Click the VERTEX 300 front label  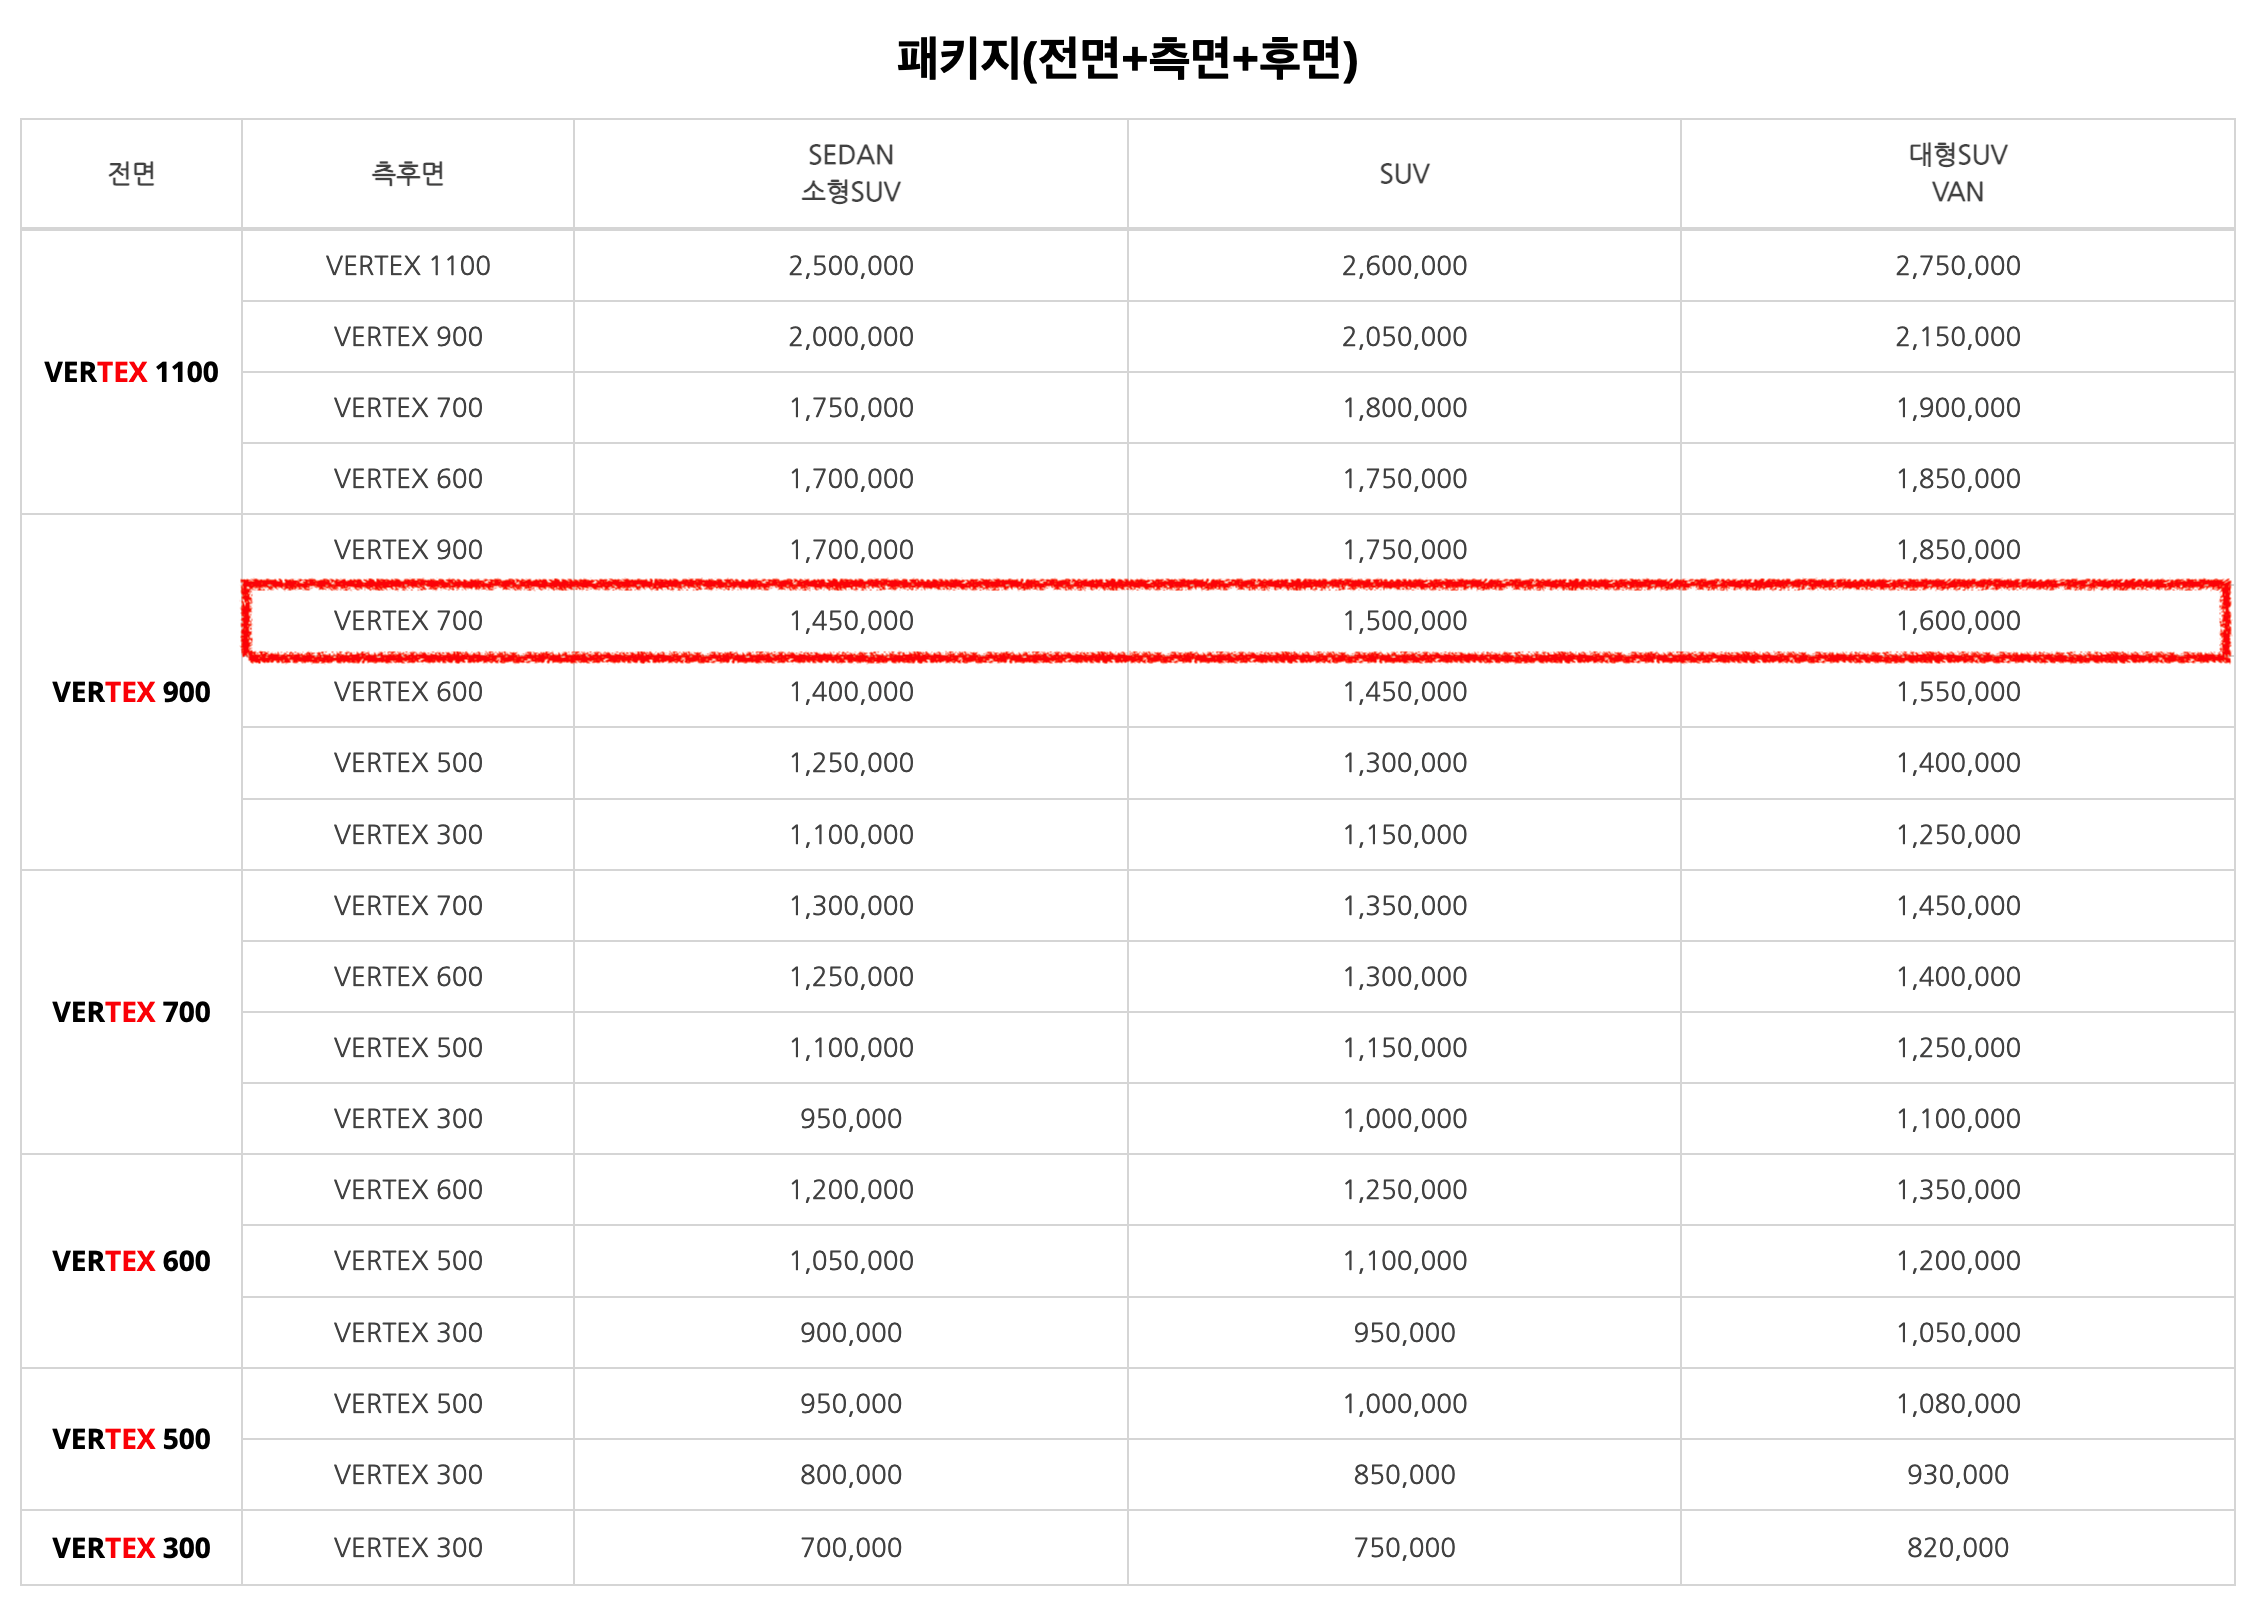tap(130, 1546)
